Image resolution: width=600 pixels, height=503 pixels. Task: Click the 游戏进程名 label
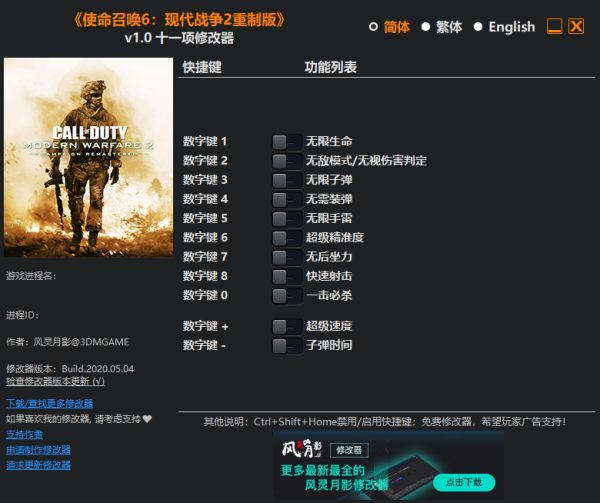(31, 276)
